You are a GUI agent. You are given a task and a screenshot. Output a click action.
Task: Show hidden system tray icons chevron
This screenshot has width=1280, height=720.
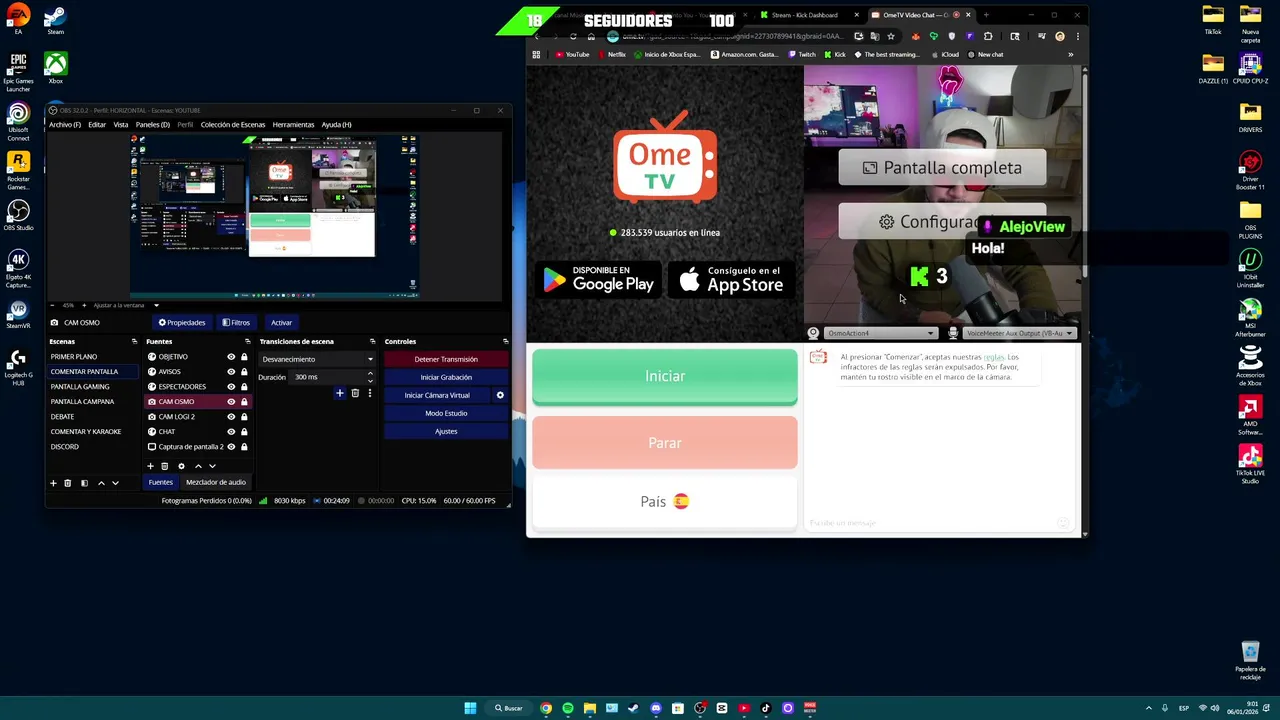click(1148, 708)
